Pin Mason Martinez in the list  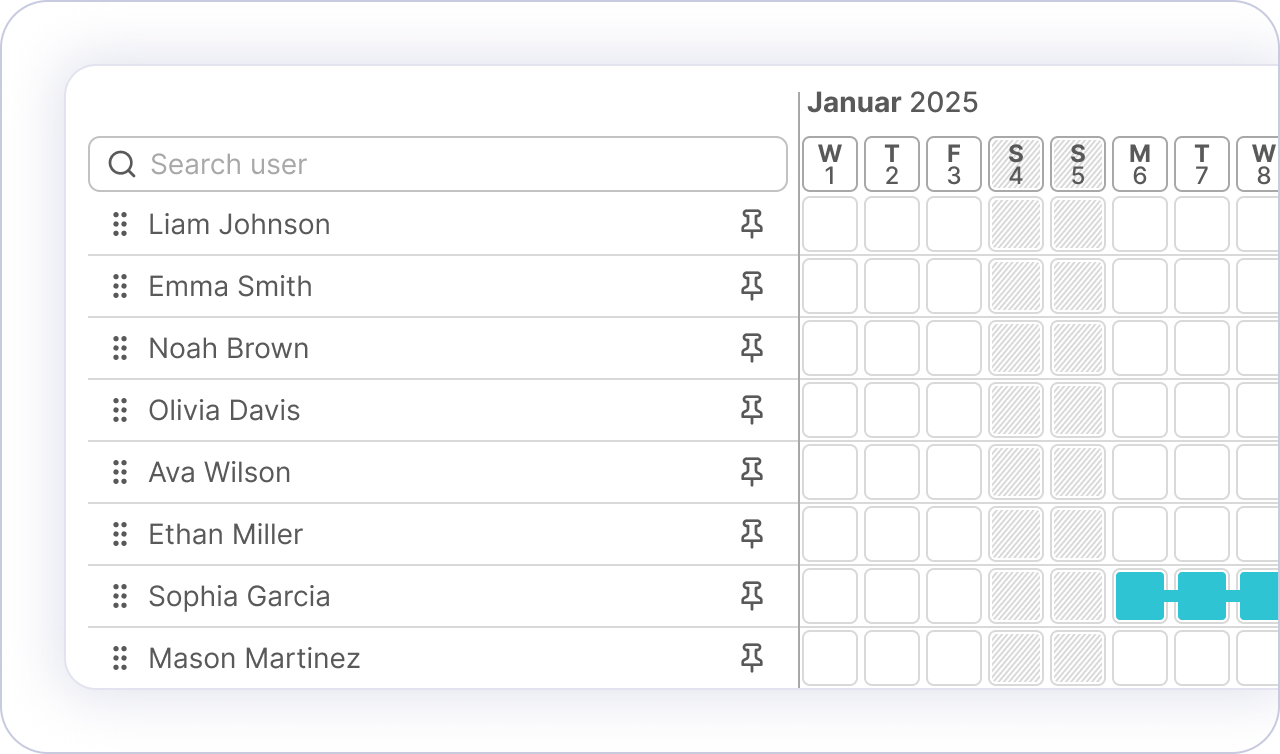click(752, 659)
